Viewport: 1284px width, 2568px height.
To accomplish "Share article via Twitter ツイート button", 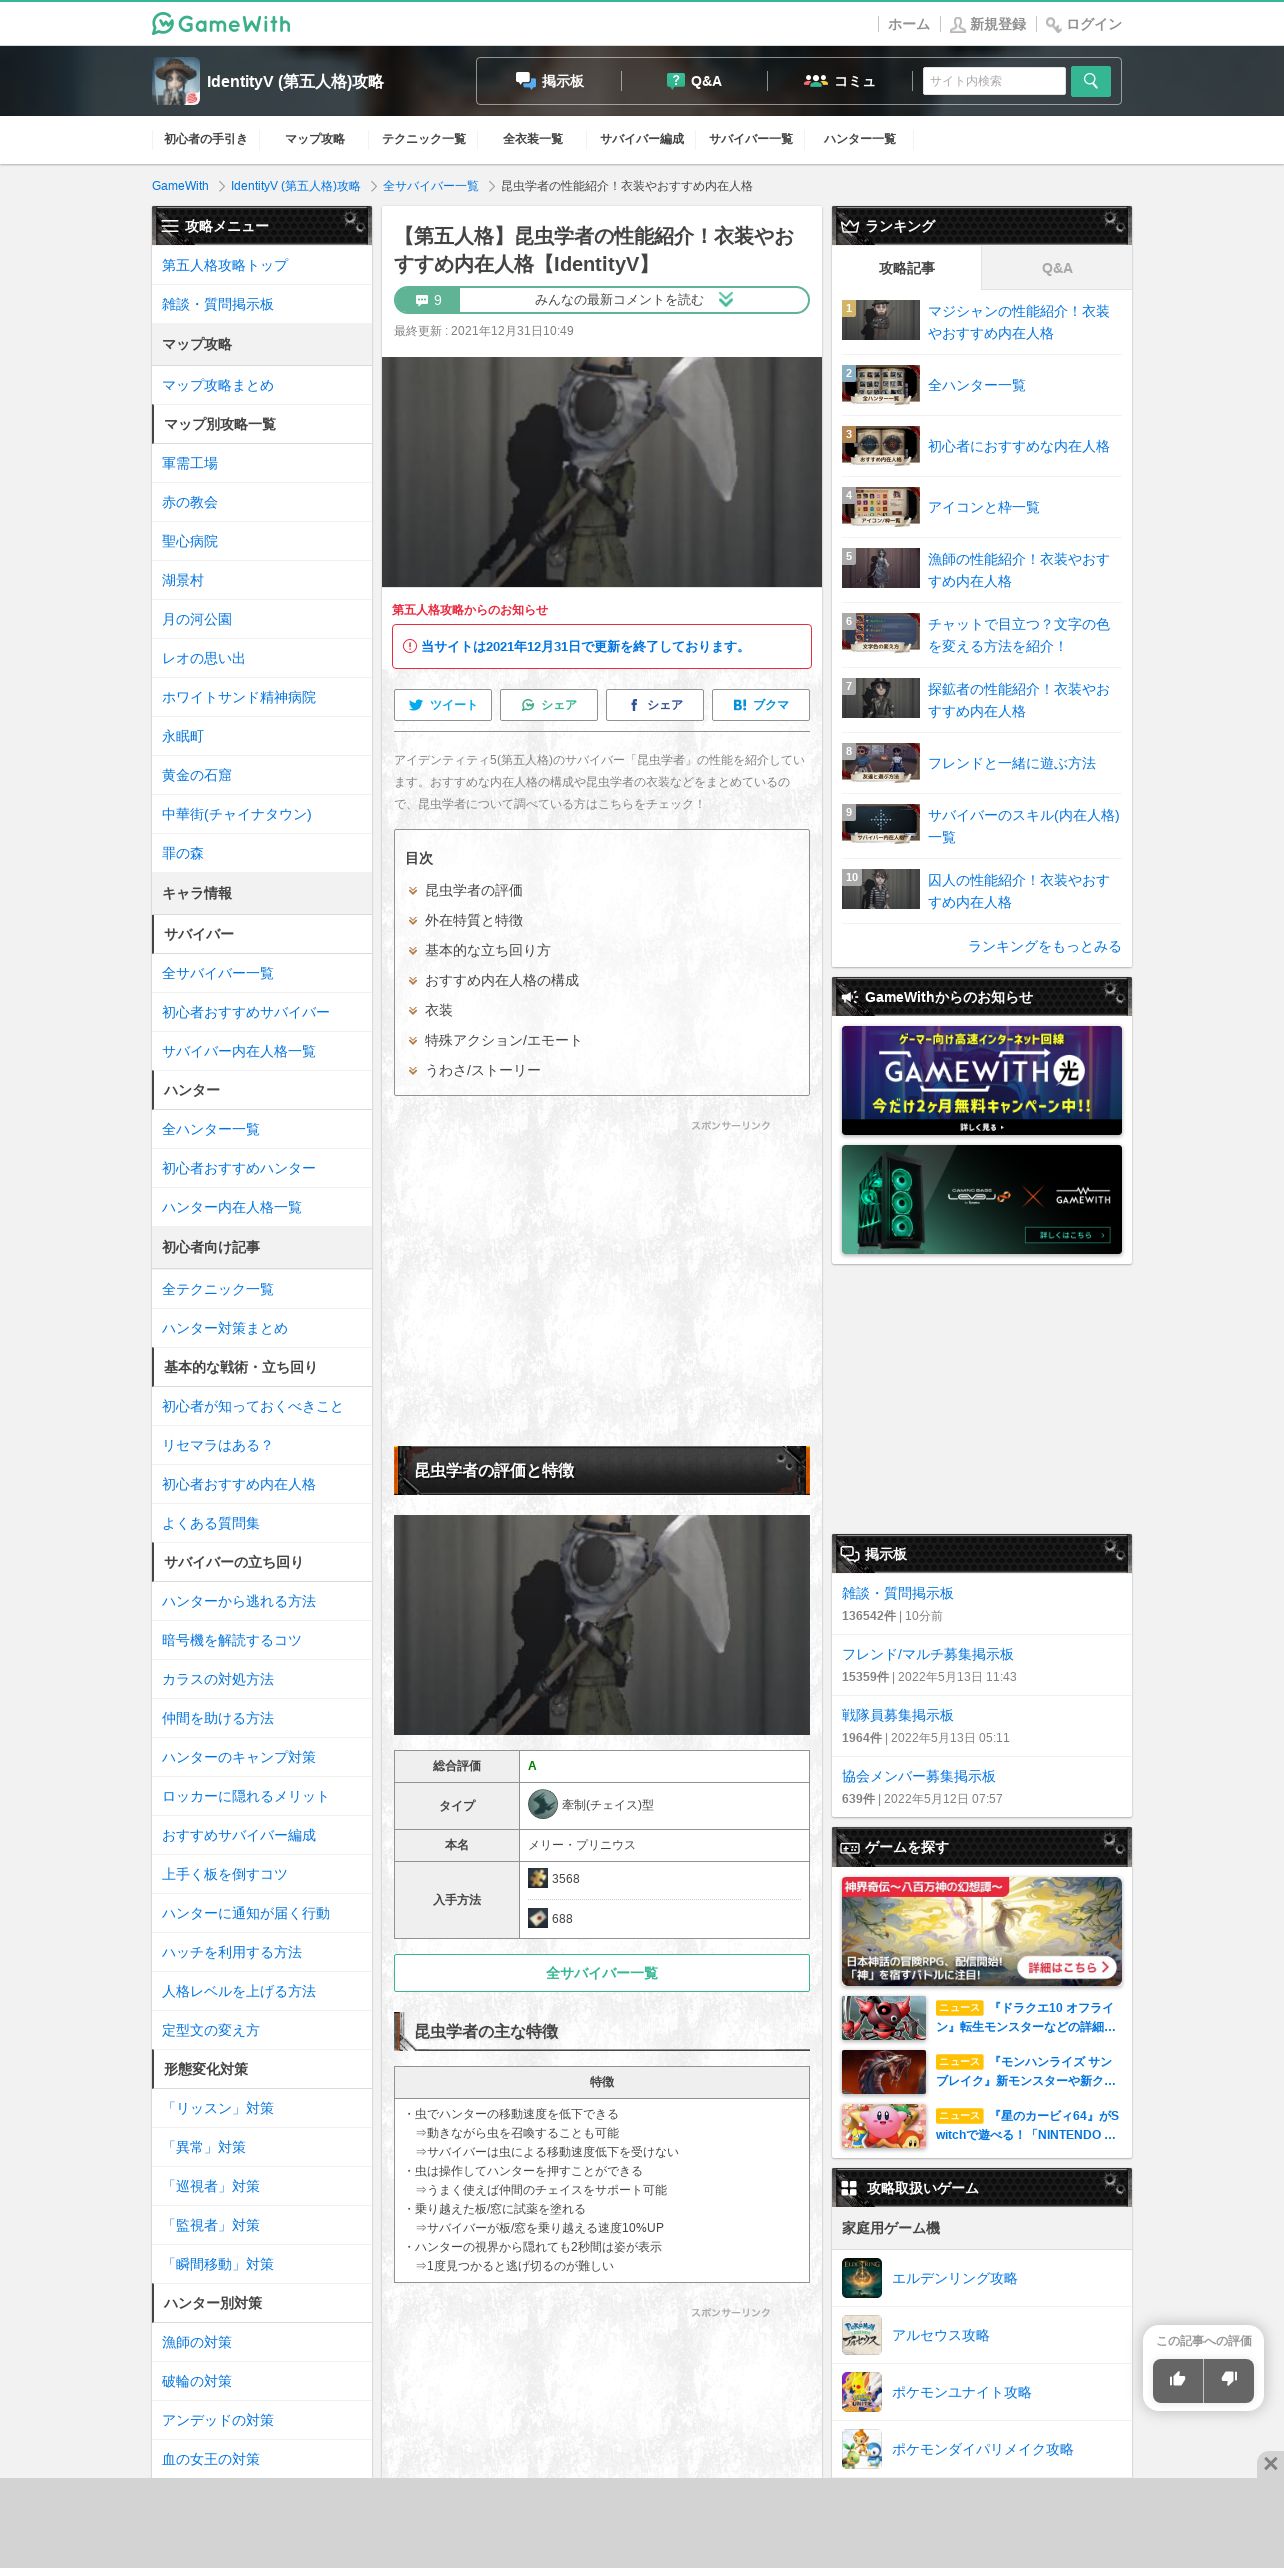I will click(x=443, y=705).
